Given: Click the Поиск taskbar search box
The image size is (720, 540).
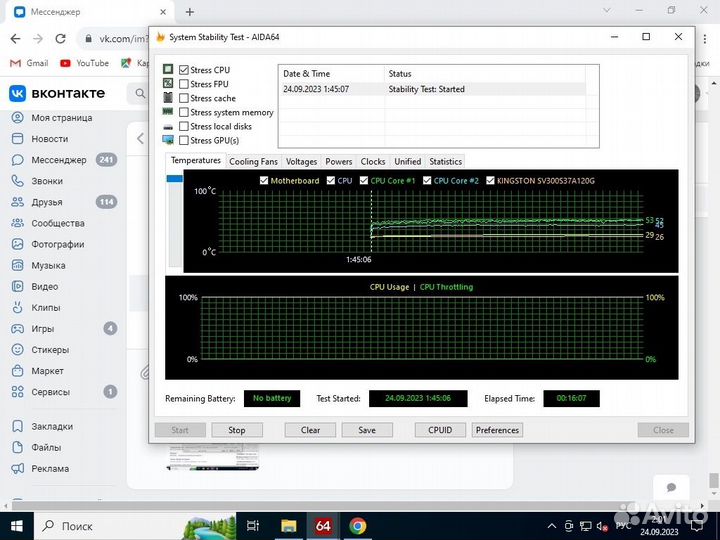Looking at the screenshot, I should point(135,526).
